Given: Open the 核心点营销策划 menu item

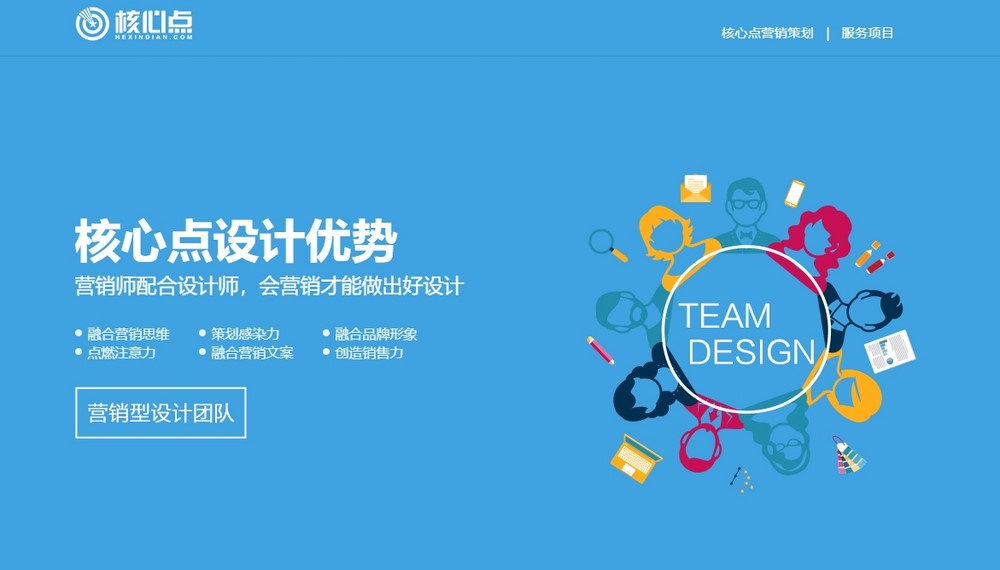Looking at the screenshot, I should (x=767, y=33).
